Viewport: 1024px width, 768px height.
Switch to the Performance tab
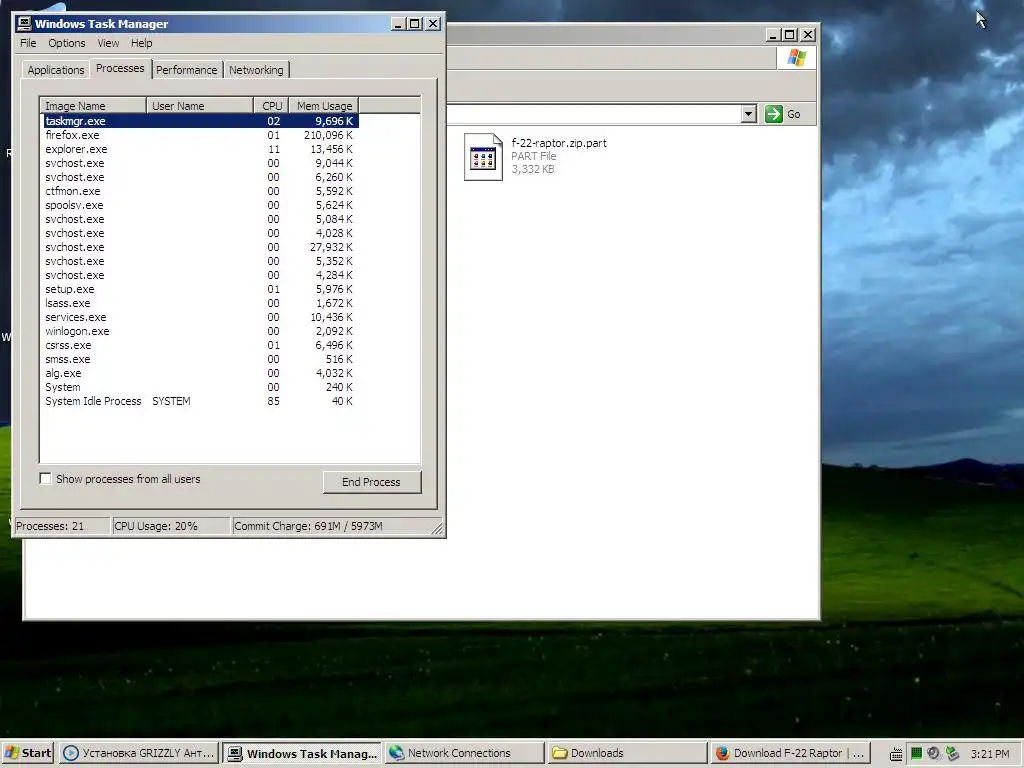187,70
